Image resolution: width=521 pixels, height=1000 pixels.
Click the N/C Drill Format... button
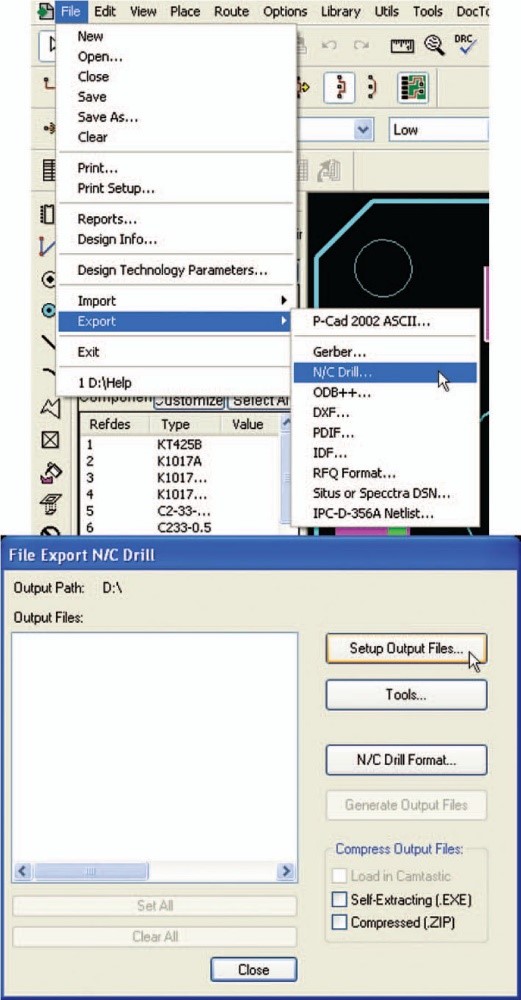406,760
